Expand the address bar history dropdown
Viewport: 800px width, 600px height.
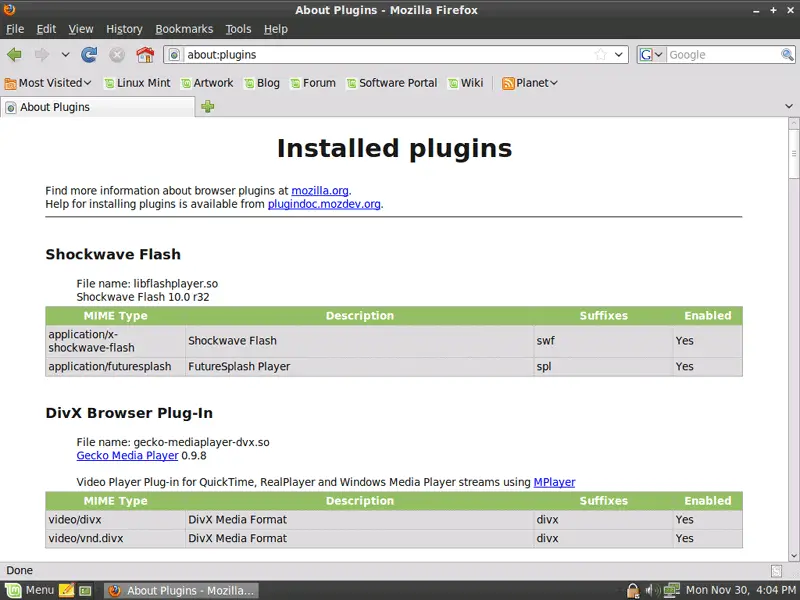618,55
